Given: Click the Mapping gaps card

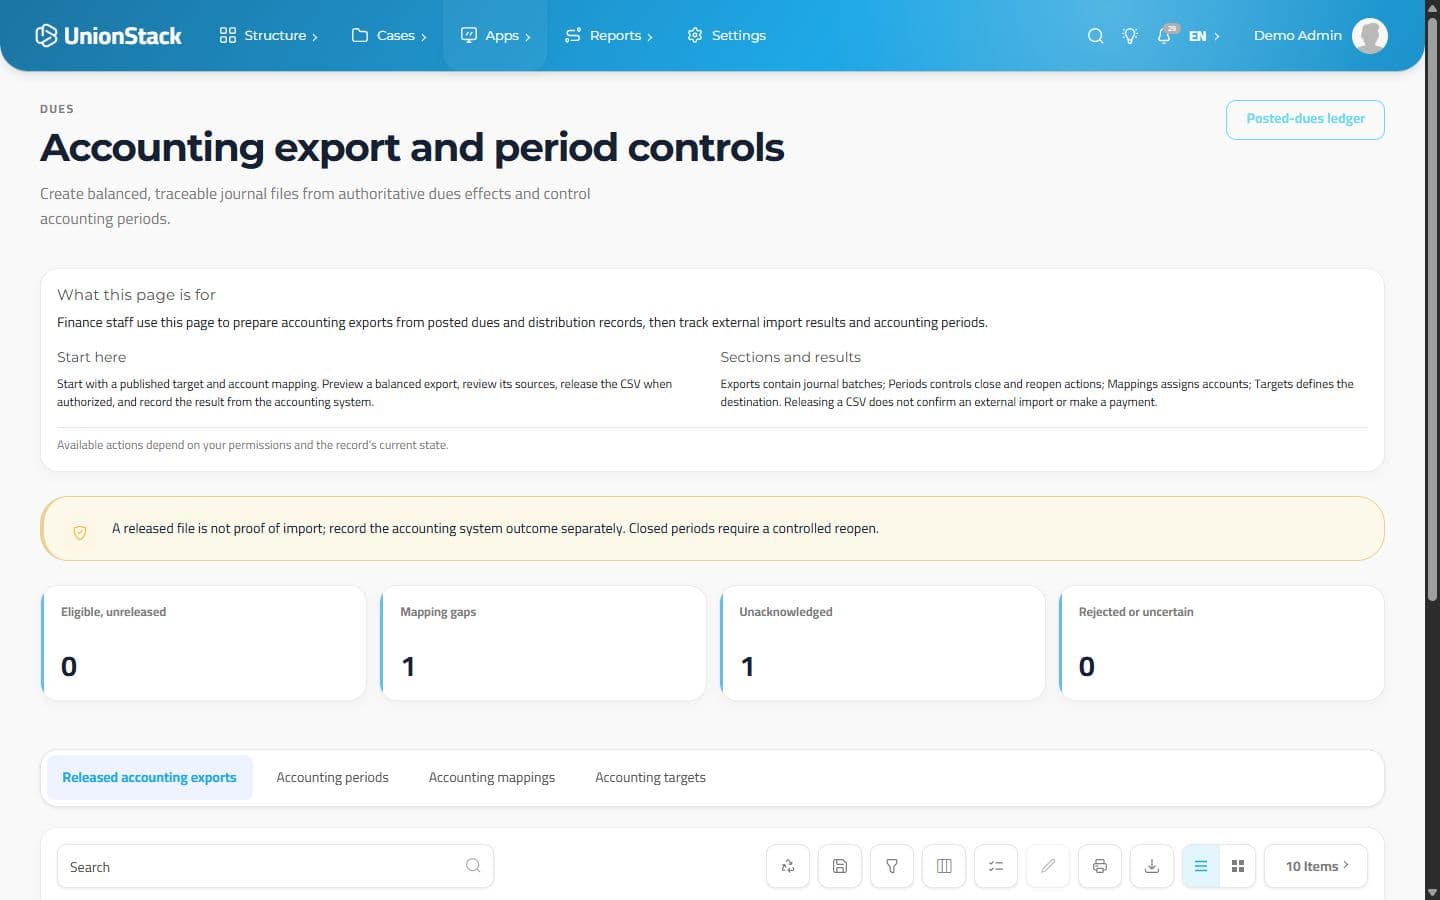Looking at the screenshot, I should click(543, 643).
